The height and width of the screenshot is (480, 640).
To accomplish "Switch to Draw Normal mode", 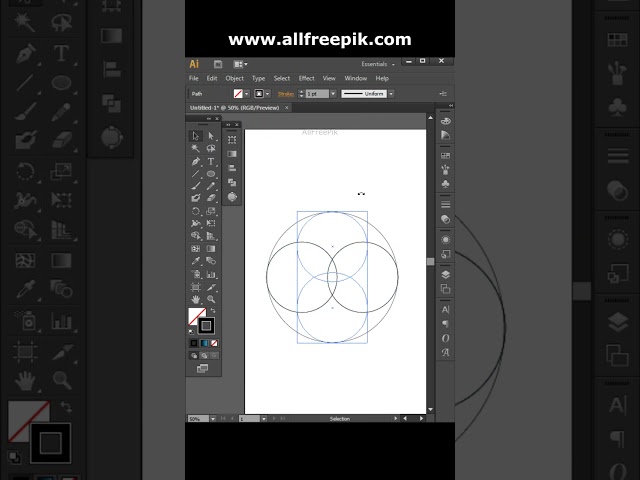I will pos(194,356).
